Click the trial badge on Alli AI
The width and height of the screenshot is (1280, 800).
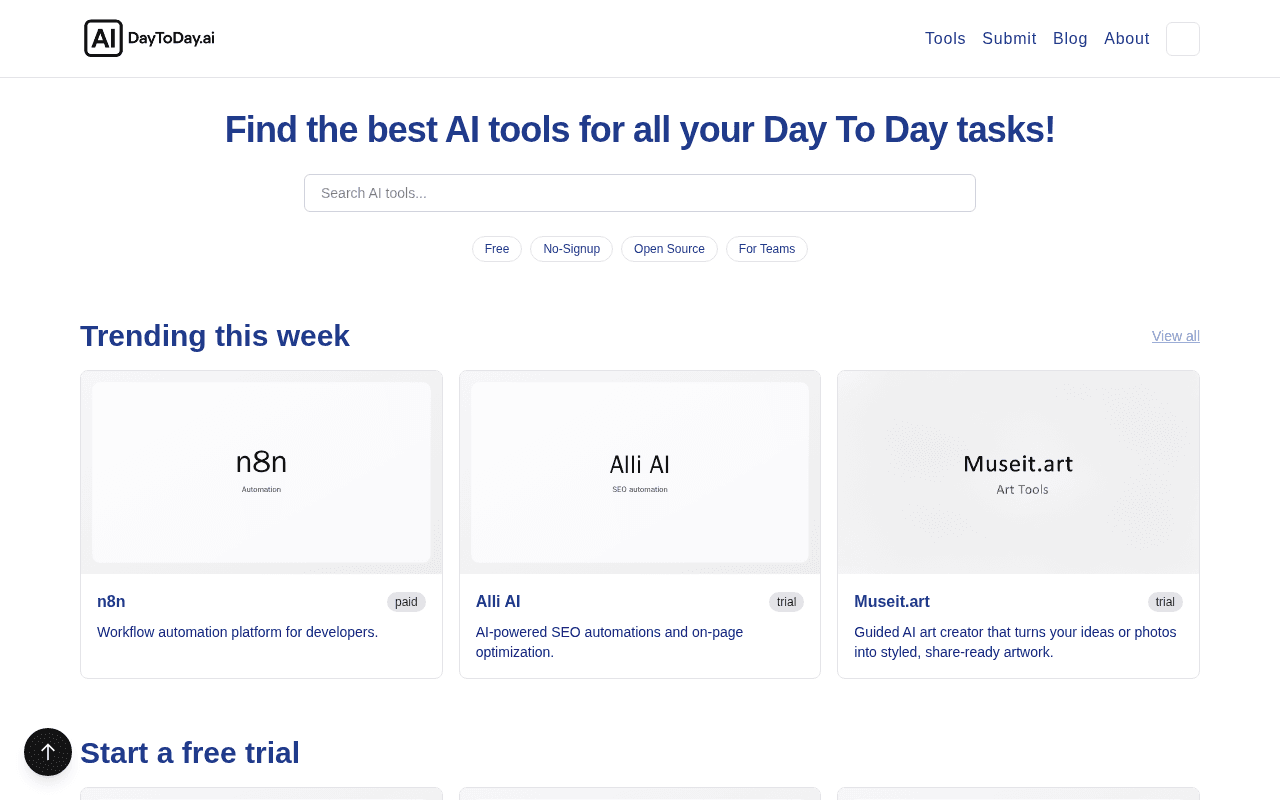click(786, 602)
